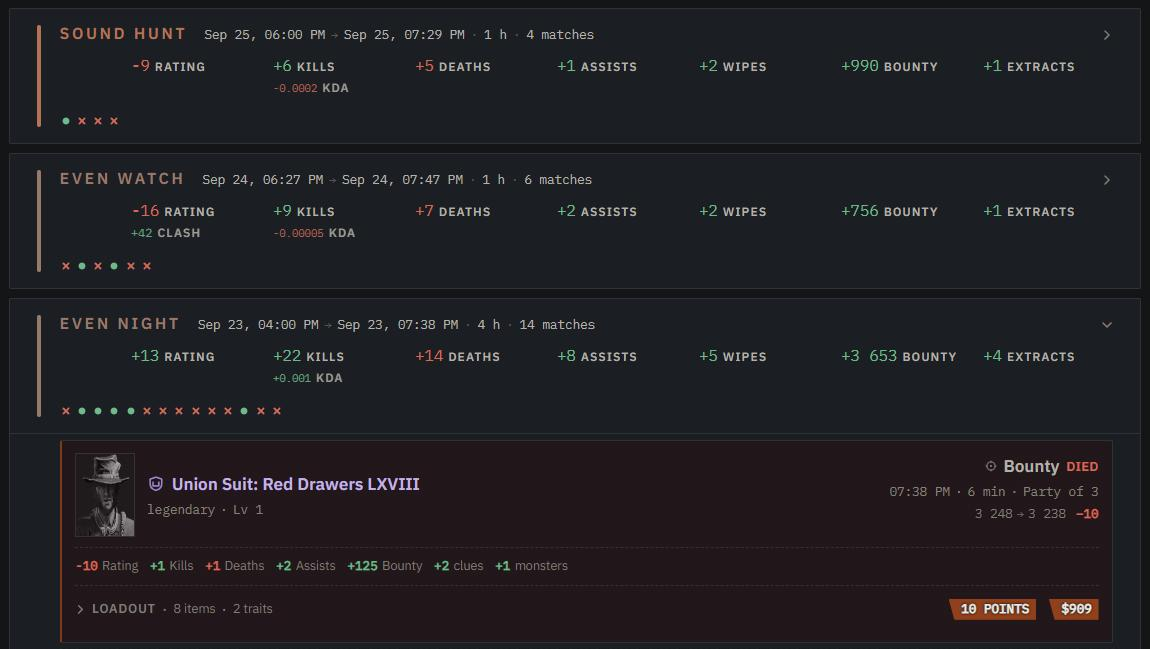Collapse the Even Night session chevron
The height and width of the screenshot is (649, 1150).
(x=1107, y=325)
